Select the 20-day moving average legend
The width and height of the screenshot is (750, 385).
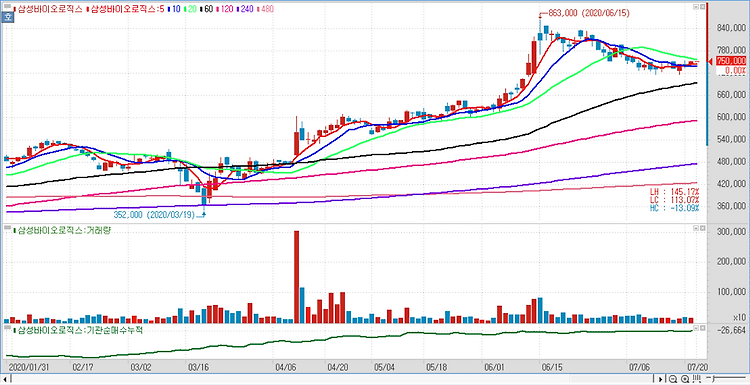point(191,9)
